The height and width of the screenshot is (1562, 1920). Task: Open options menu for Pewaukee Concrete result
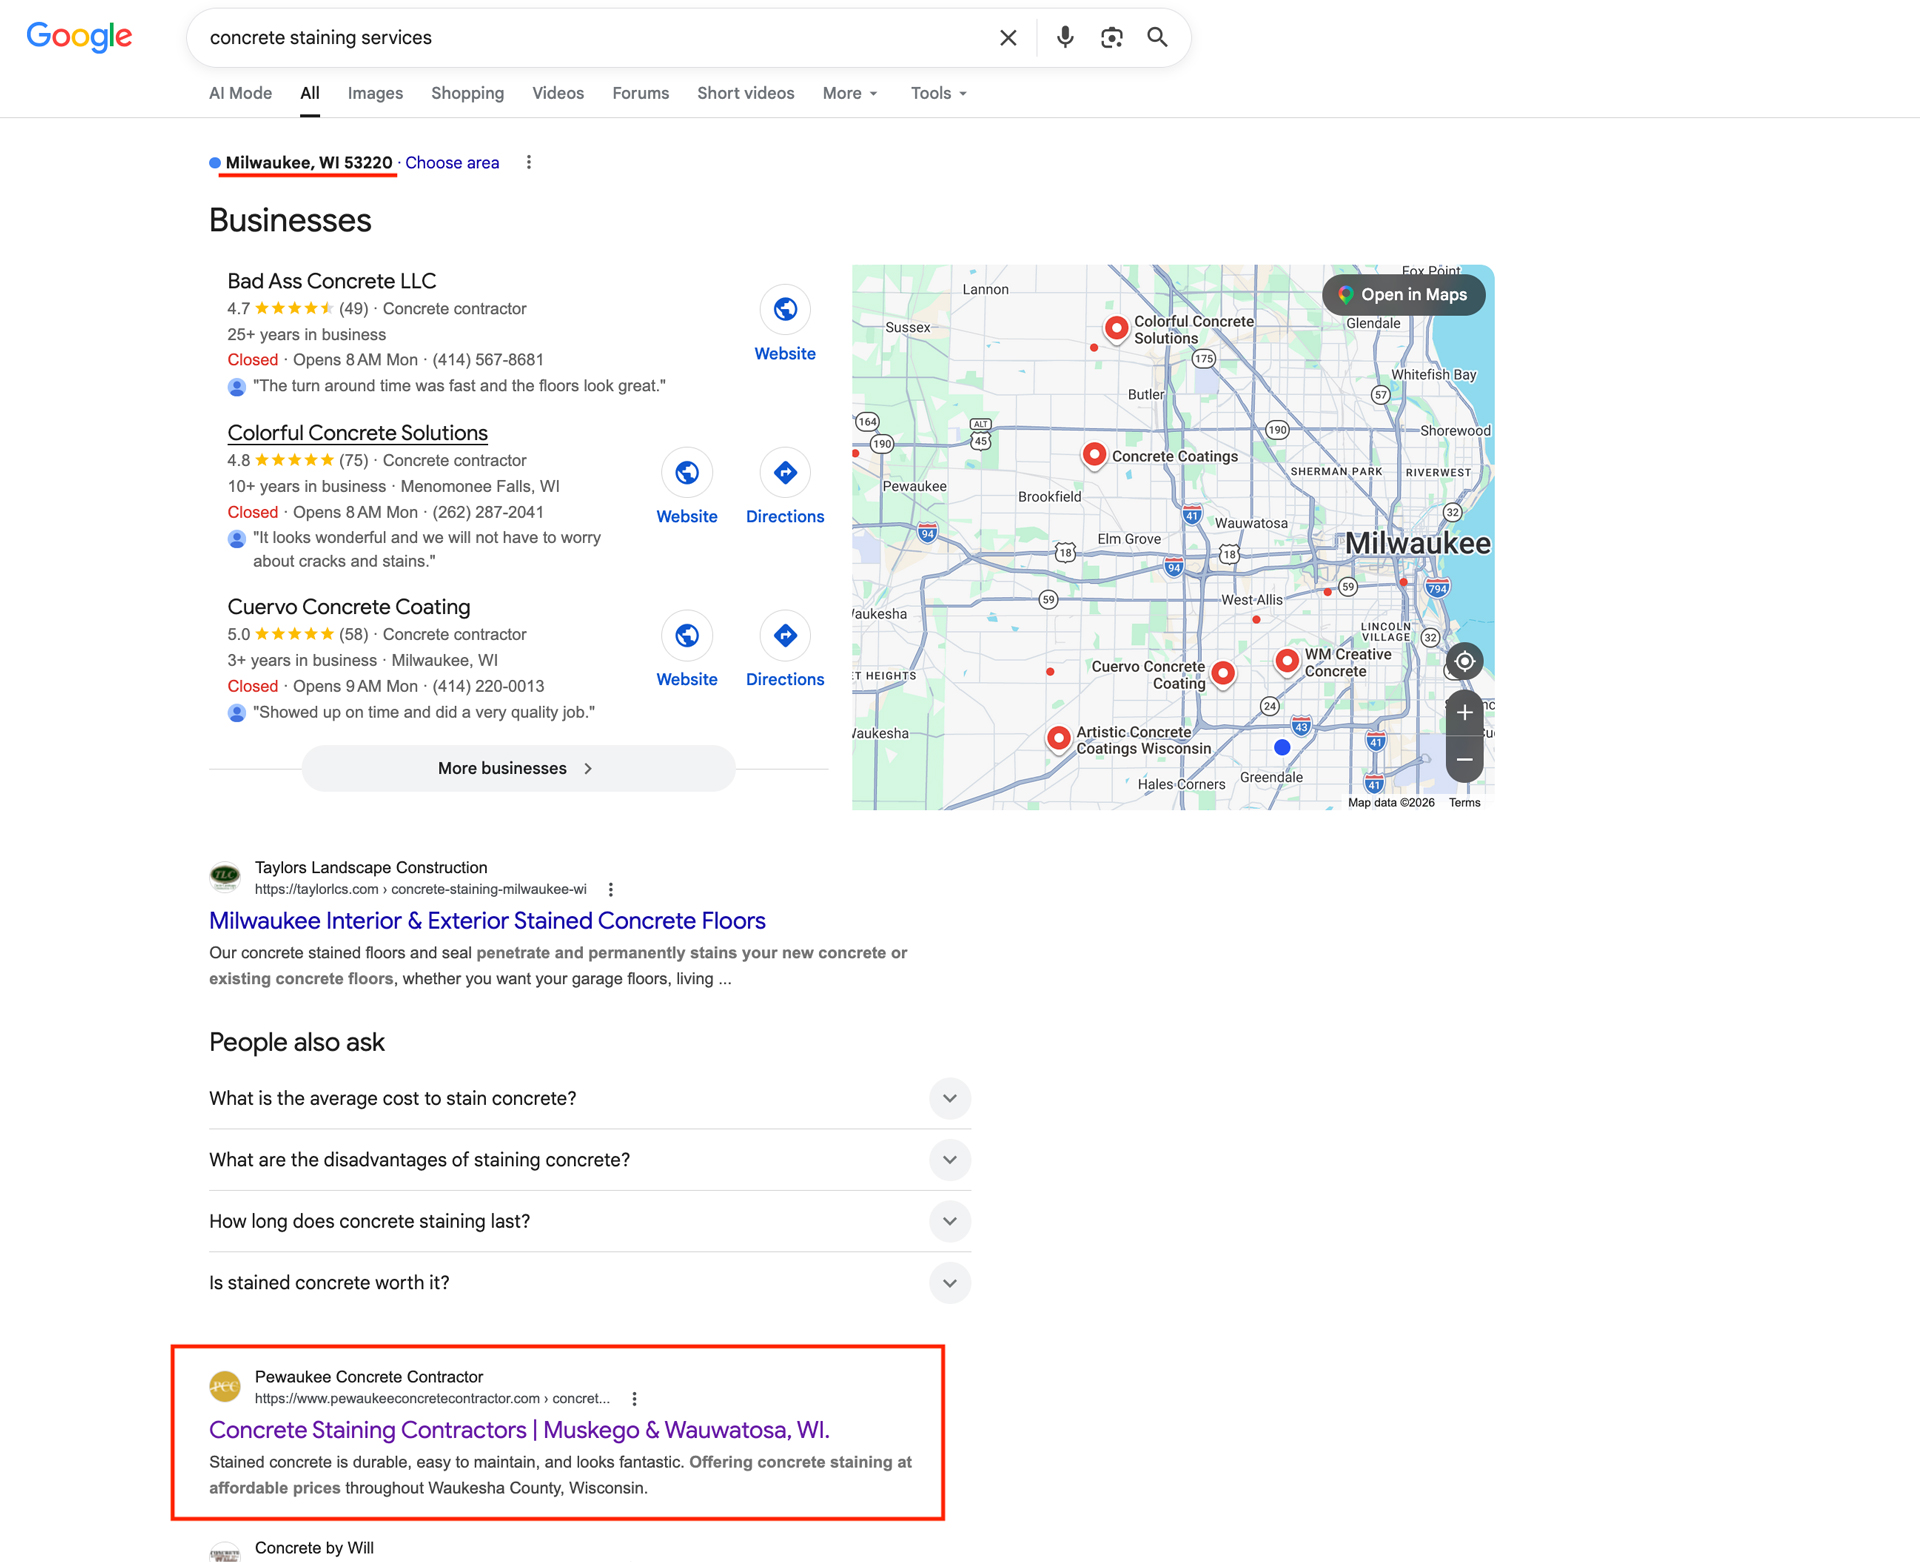coord(634,1399)
